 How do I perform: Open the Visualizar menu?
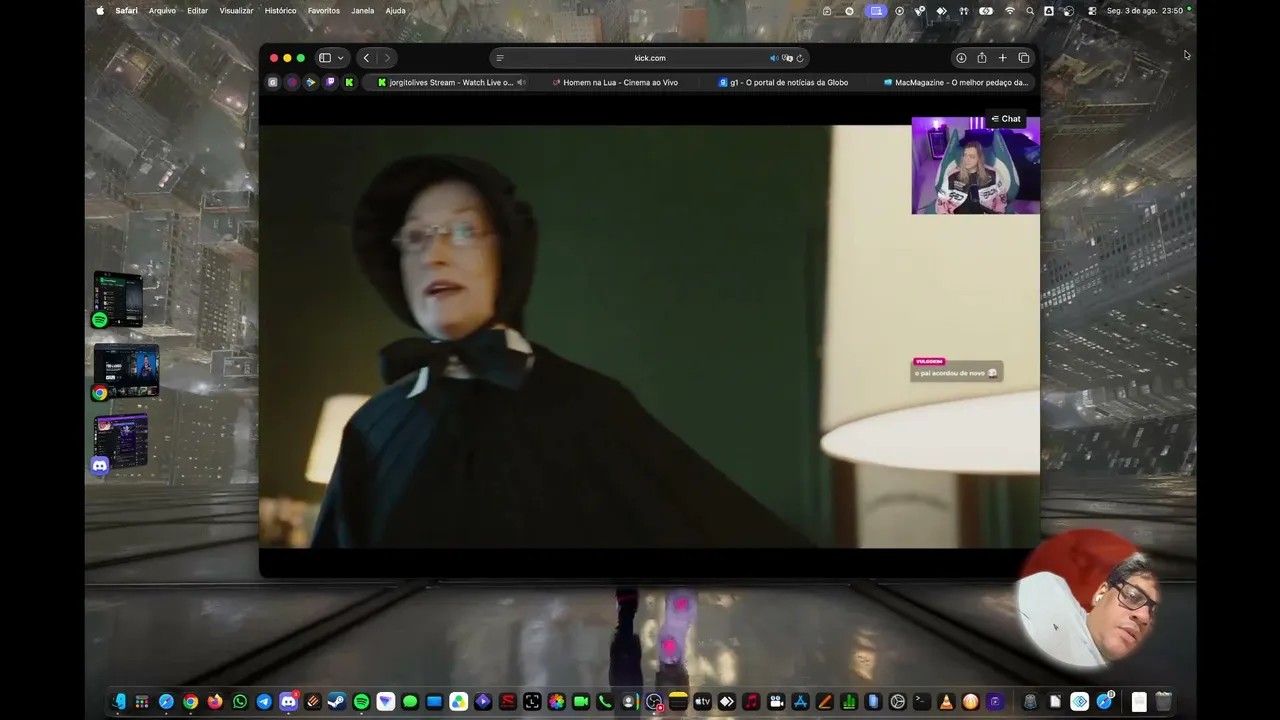point(236,11)
